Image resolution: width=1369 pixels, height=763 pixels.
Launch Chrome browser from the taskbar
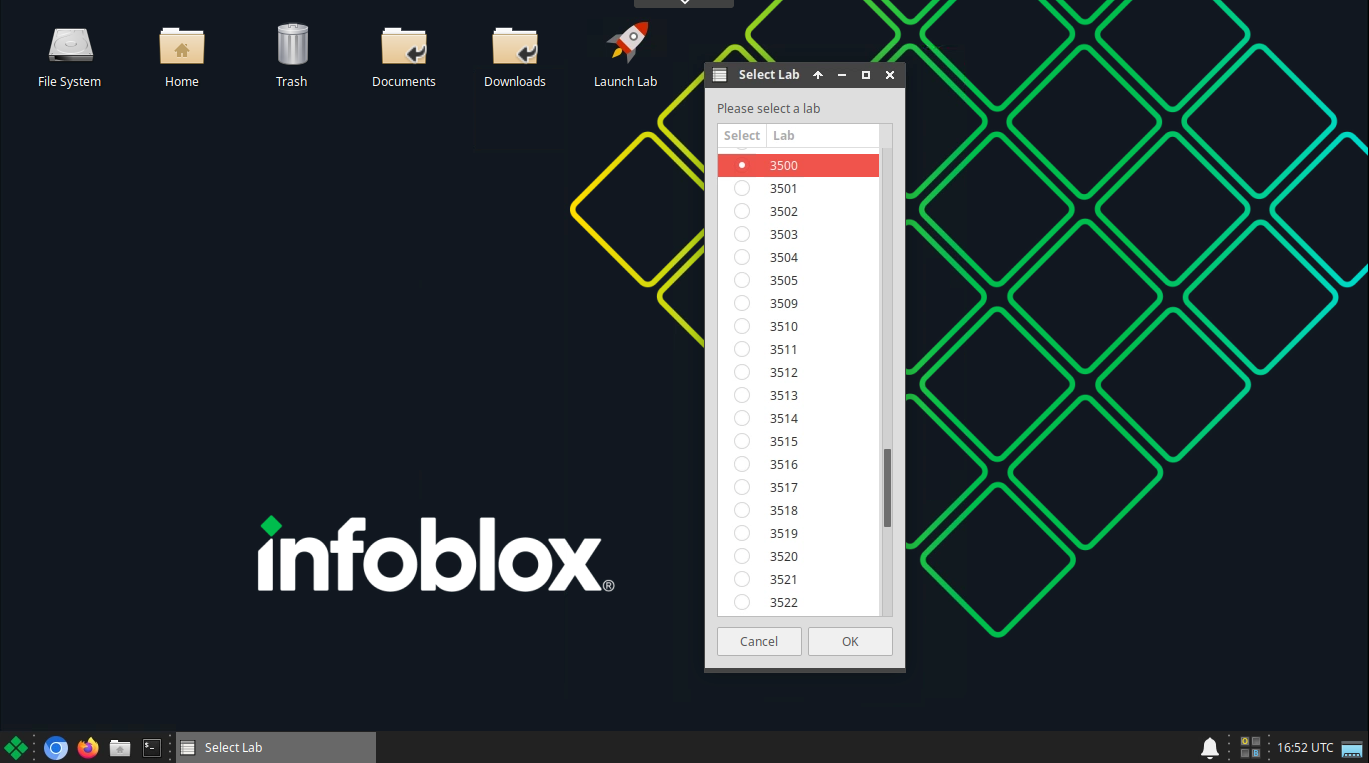click(x=56, y=748)
